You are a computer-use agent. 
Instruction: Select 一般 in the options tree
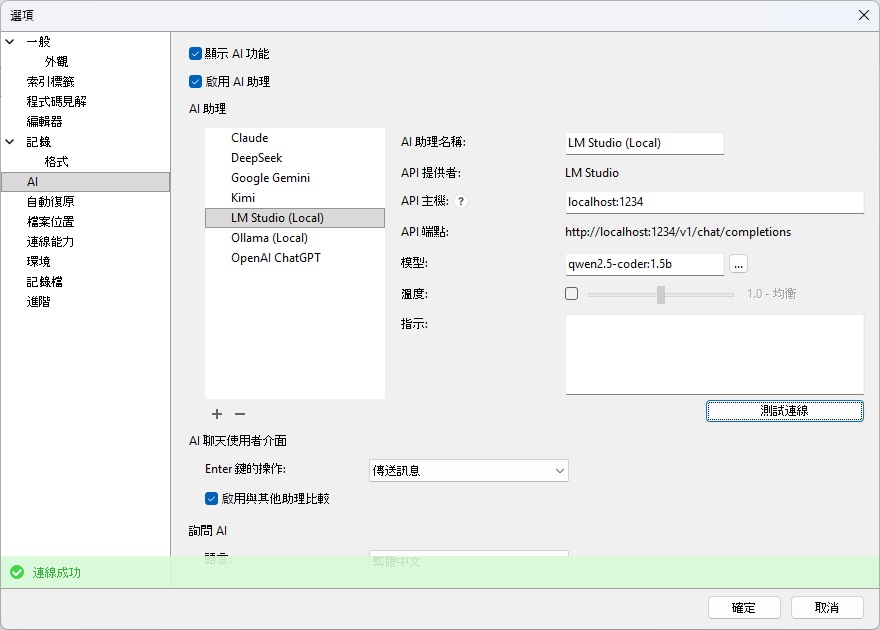[x=38, y=42]
